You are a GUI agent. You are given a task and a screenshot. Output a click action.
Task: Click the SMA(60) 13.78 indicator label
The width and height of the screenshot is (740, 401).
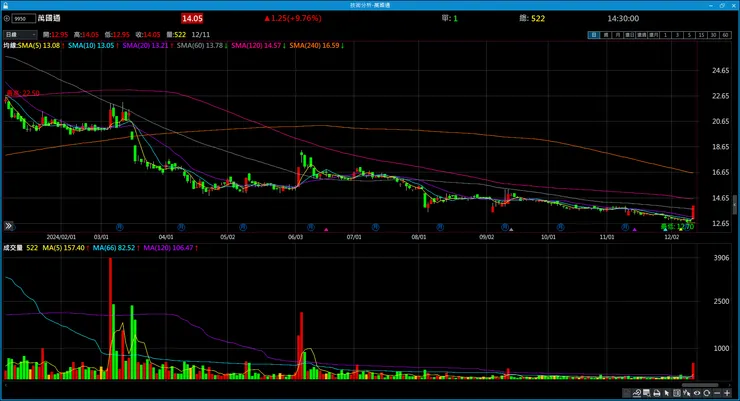pos(200,45)
